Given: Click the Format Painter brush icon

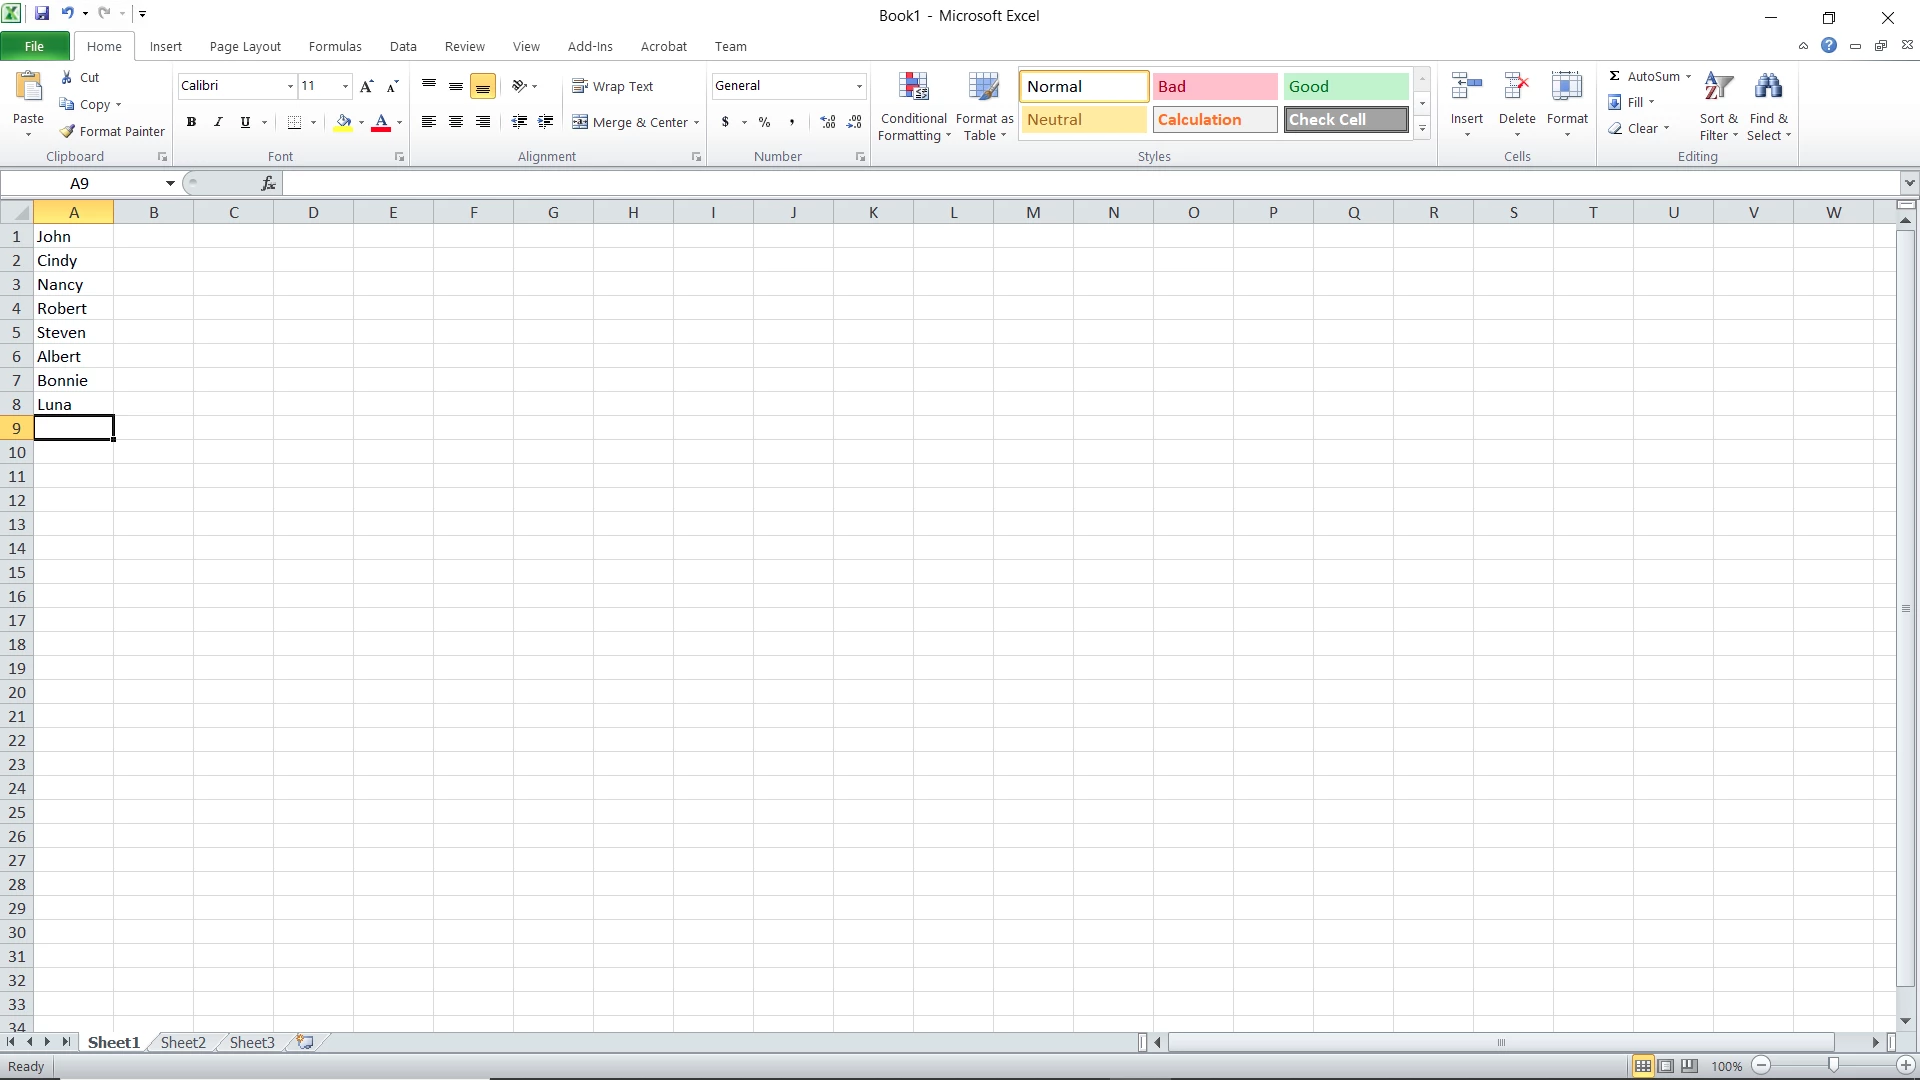Looking at the screenshot, I should pyautogui.click(x=67, y=131).
